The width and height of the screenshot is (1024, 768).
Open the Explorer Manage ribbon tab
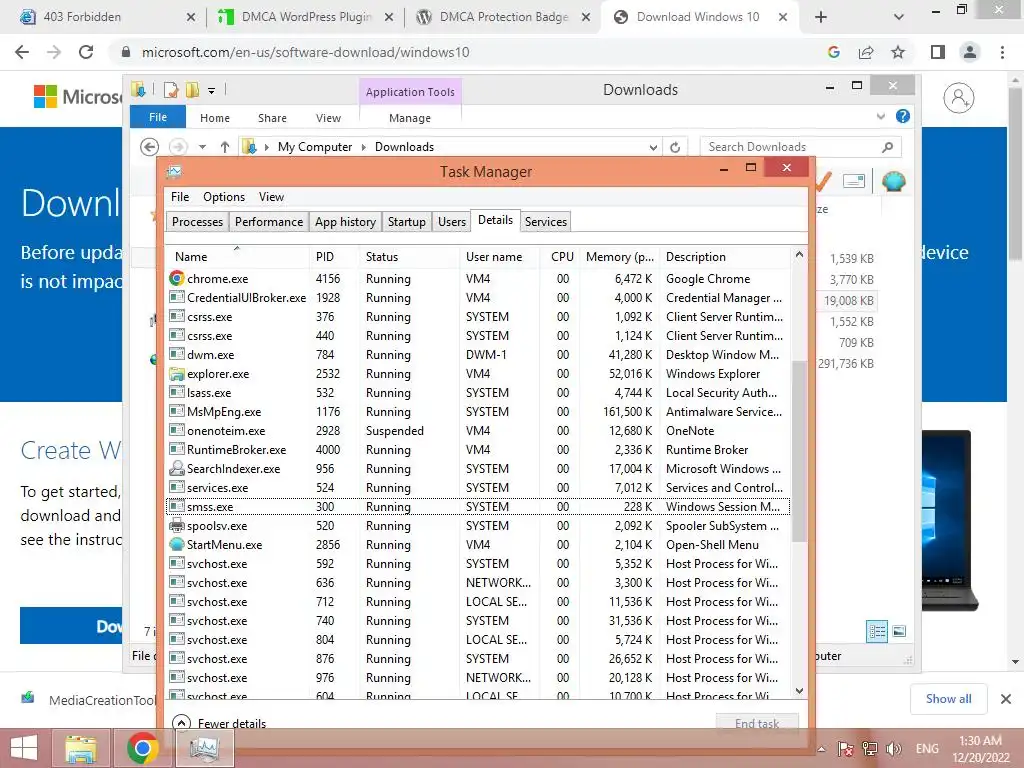tap(409, 118)
